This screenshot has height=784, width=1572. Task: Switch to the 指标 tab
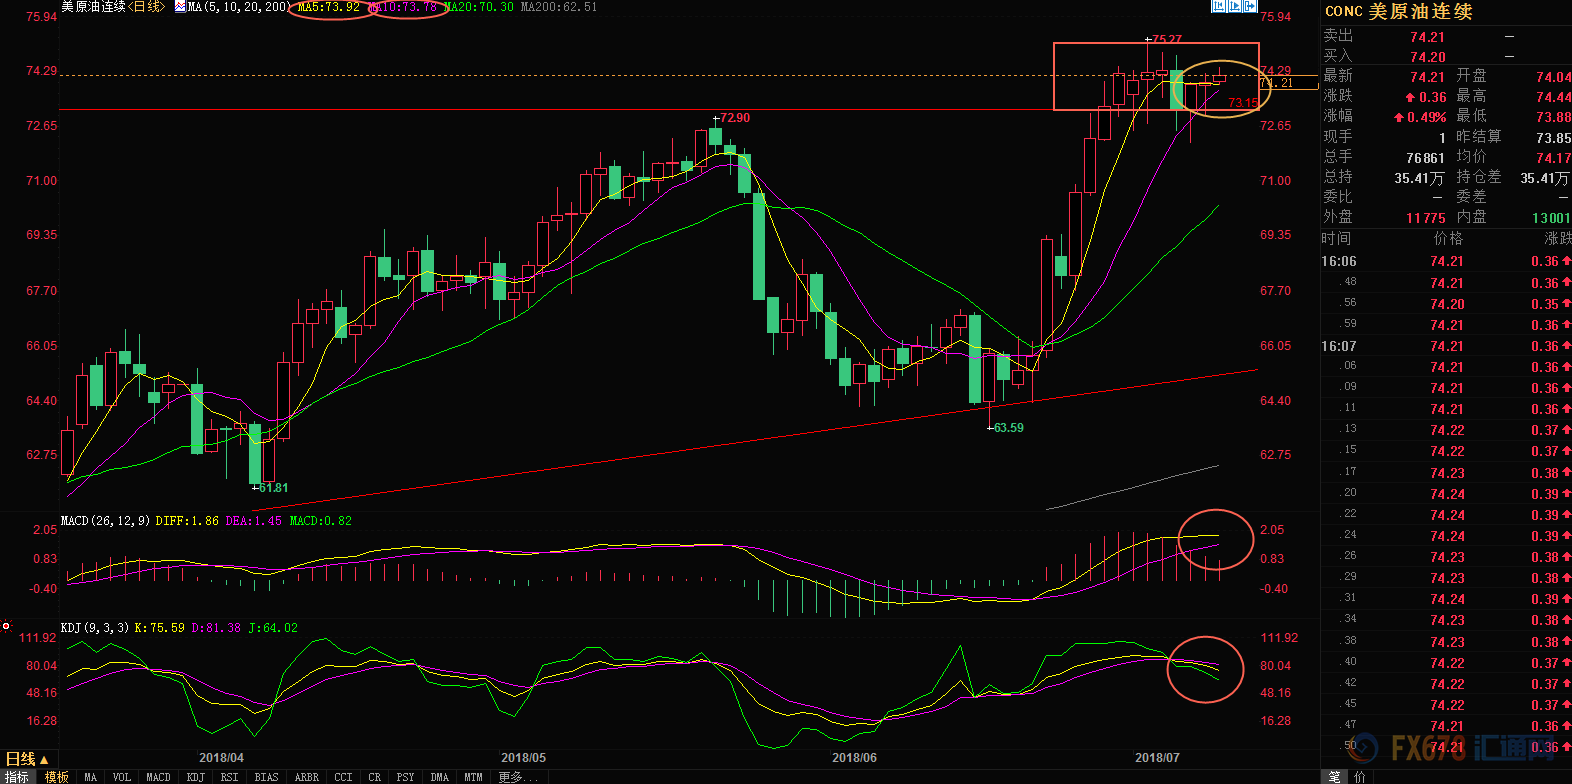pyautogui.click(x=17, y=777)
